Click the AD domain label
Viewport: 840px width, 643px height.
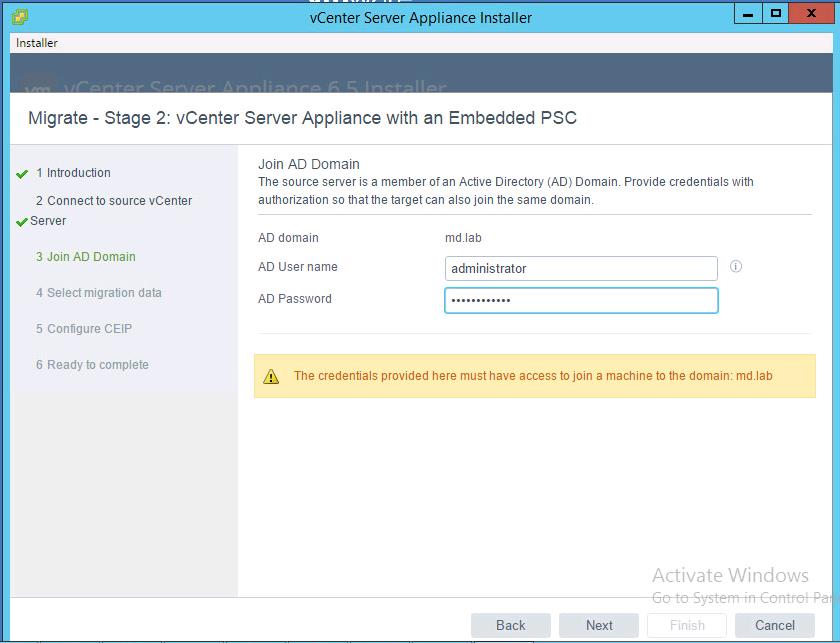(288, 237)
